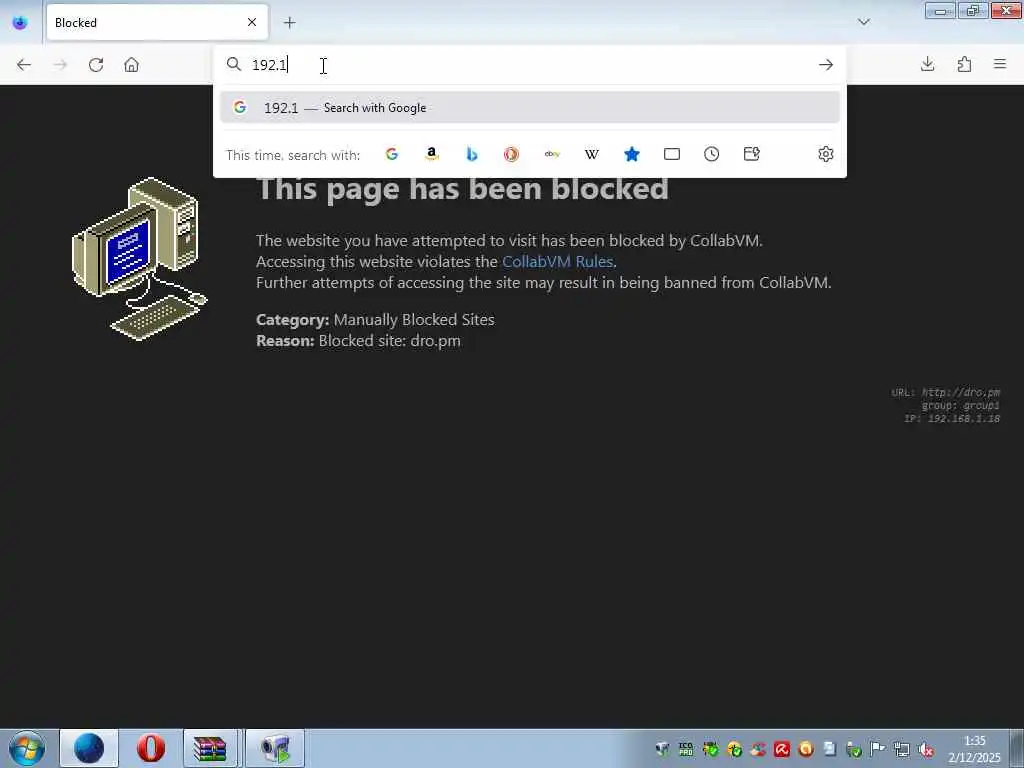This screenshot has width=1024, height=768.
Task: Search this time with Bing
Action: click(472, 154)
